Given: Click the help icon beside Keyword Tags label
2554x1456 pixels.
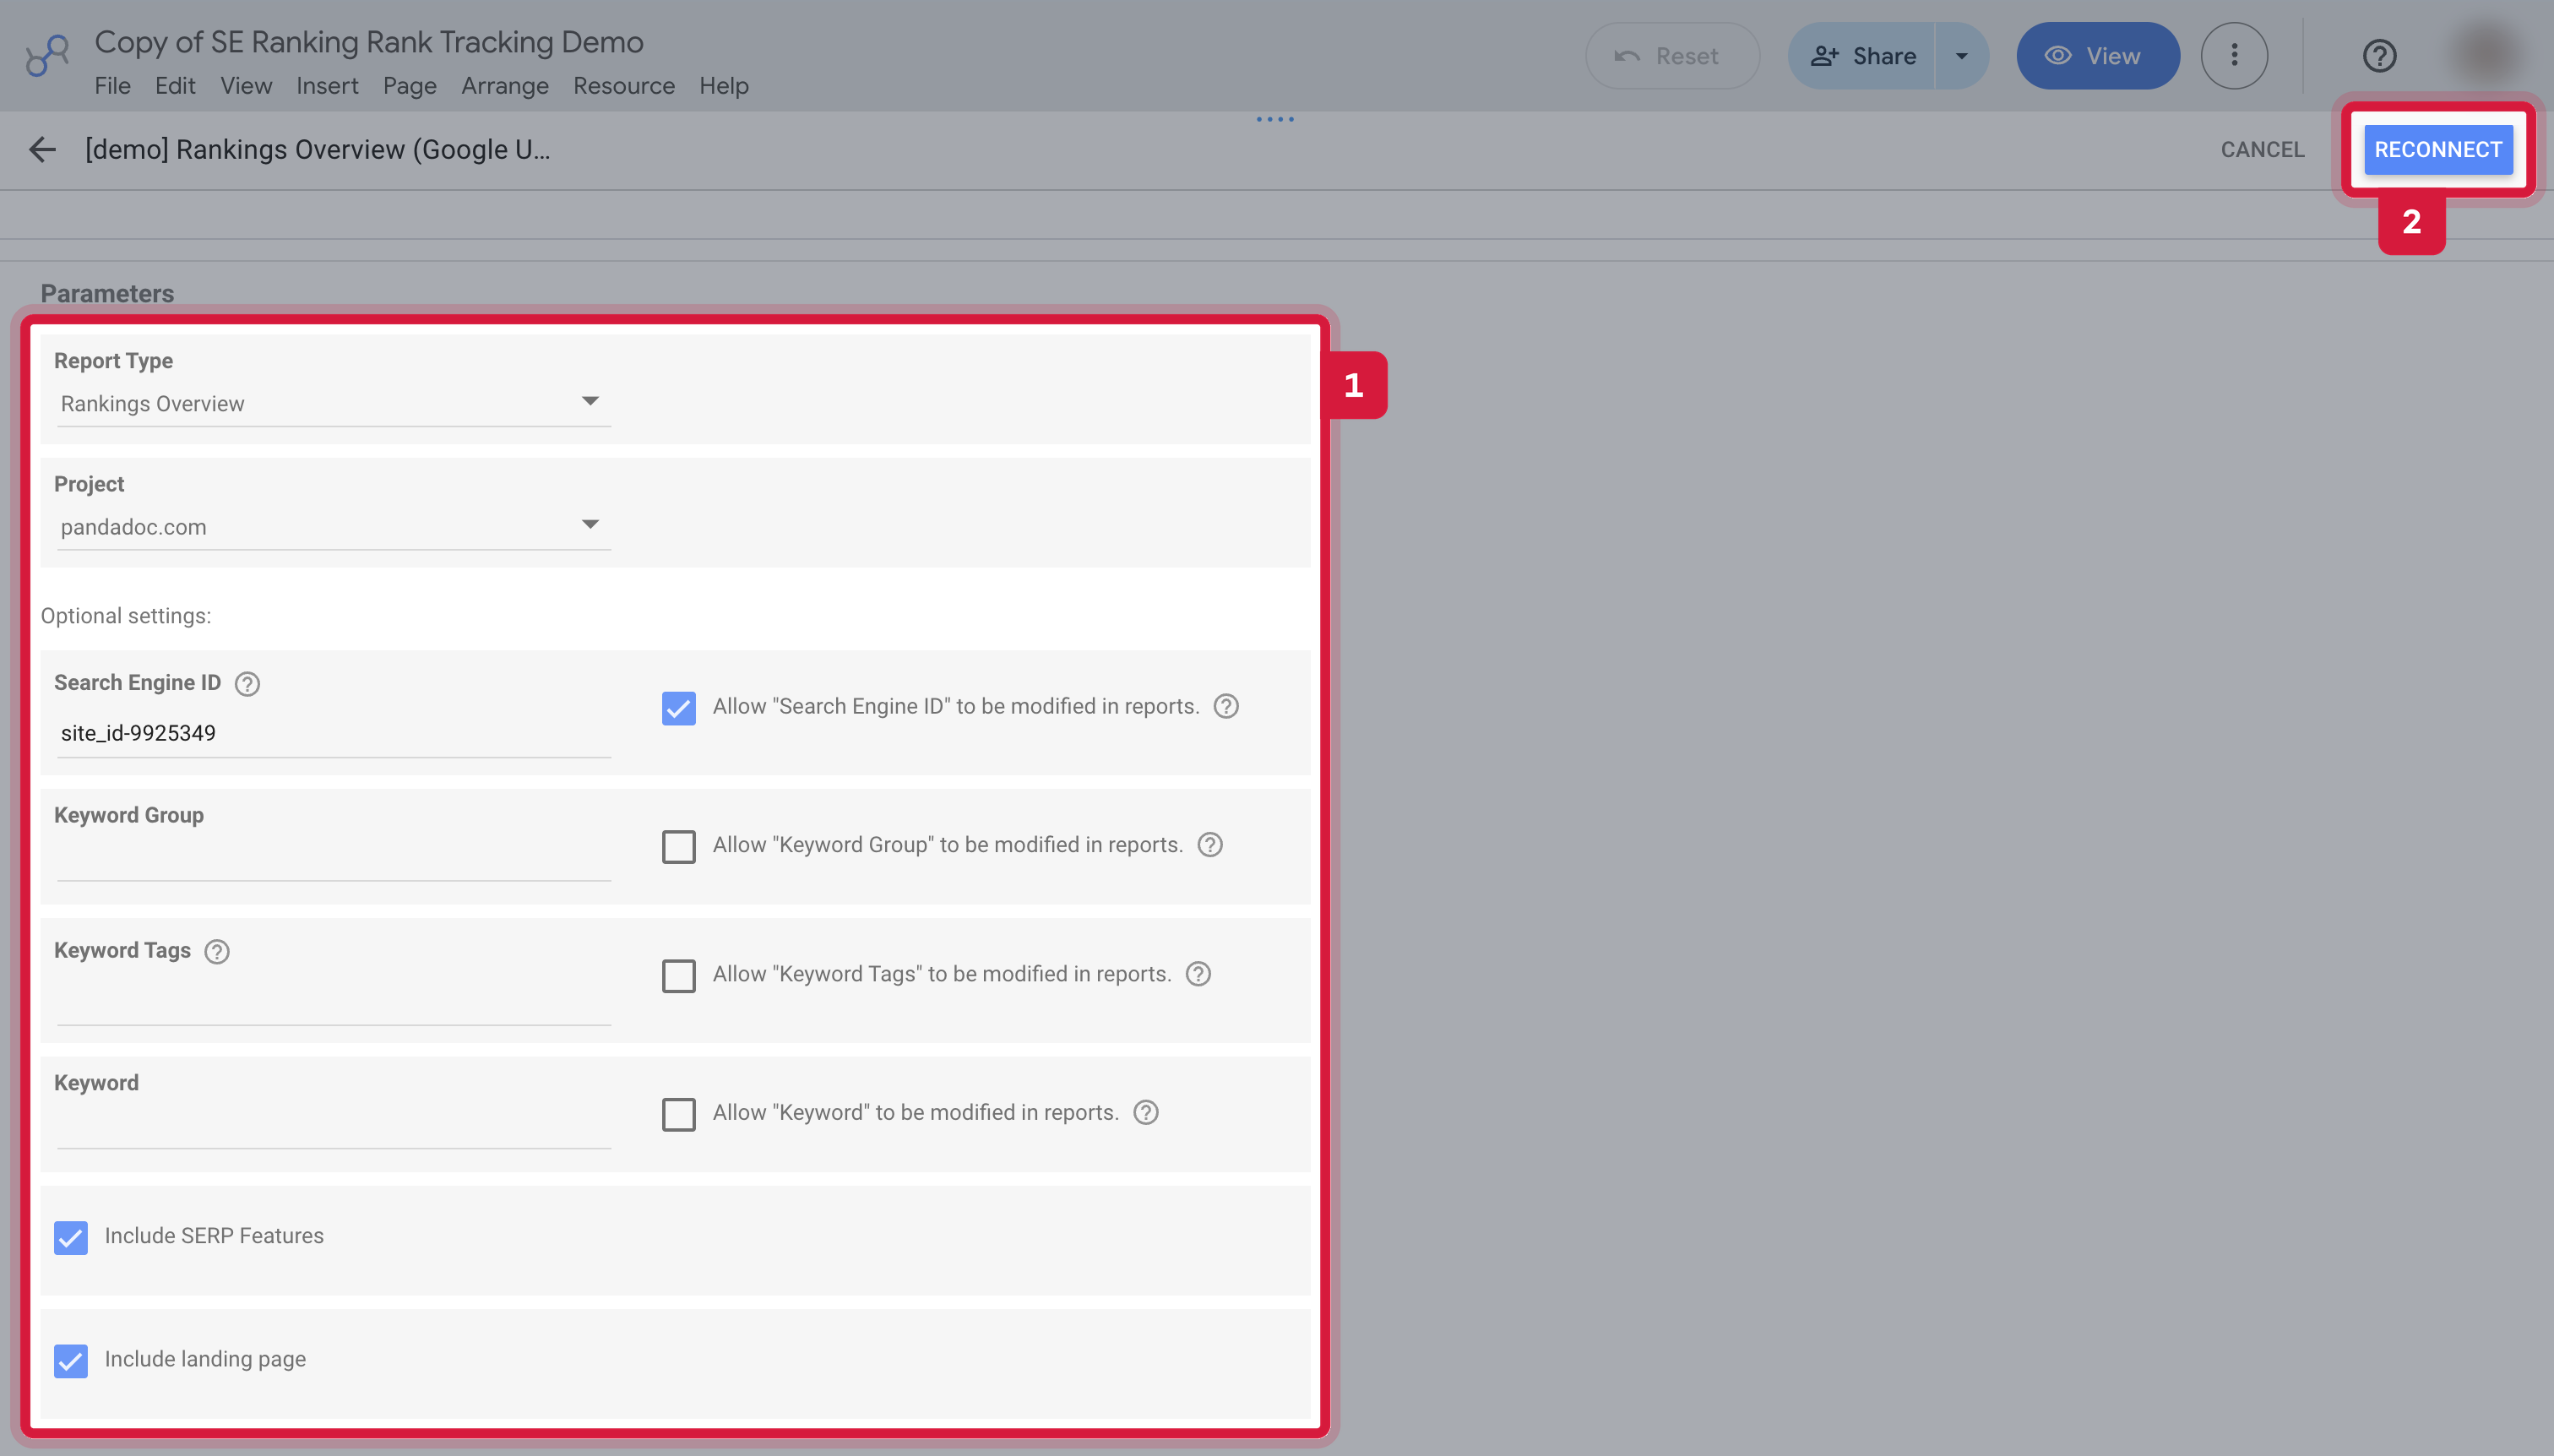Looking at the screenshot, I should coord(217,952).
